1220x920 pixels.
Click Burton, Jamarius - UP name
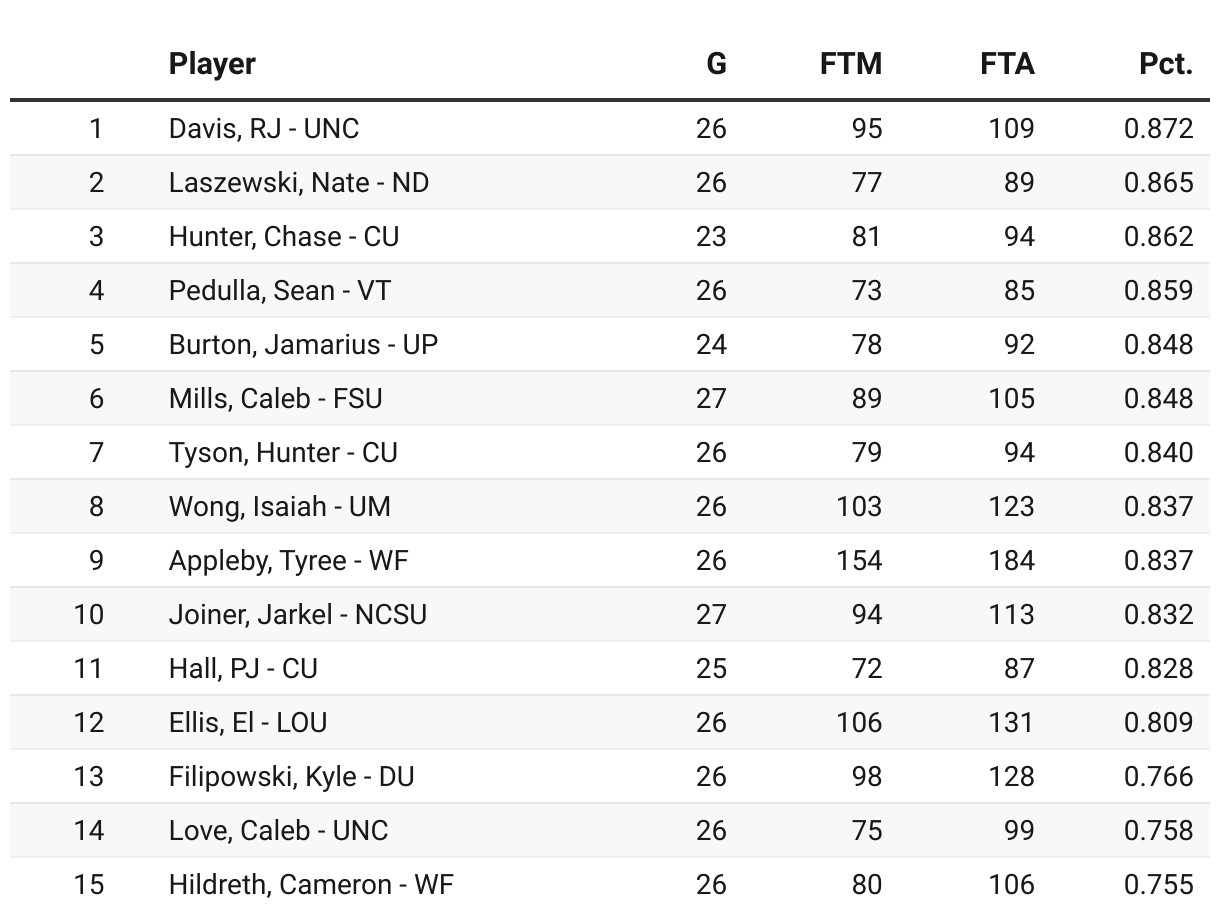click(303, 344)
